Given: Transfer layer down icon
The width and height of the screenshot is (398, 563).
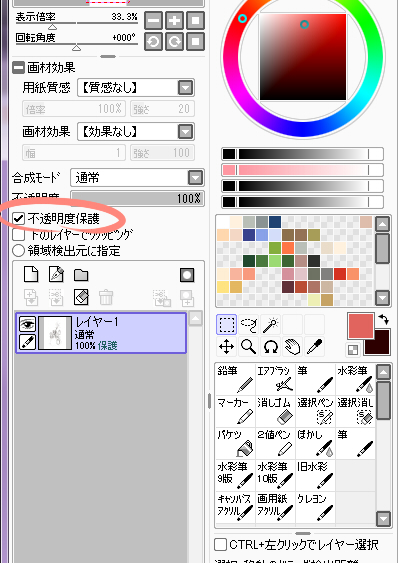Looking at the screenshot, I should click(31, 298).
